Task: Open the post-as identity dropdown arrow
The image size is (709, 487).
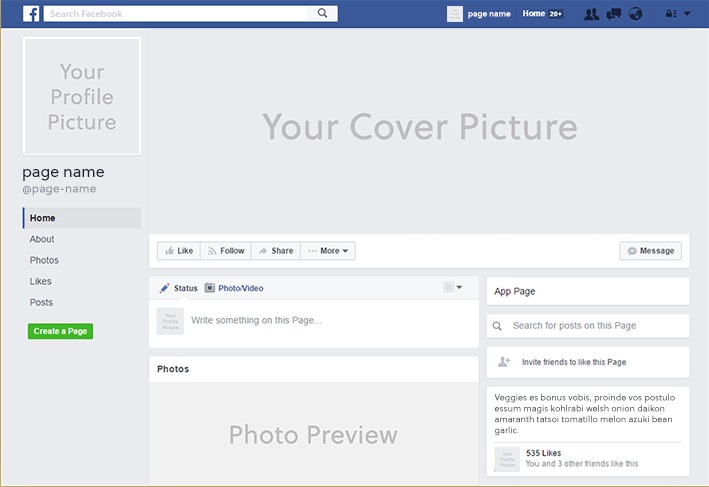Action: click(459, 287)
